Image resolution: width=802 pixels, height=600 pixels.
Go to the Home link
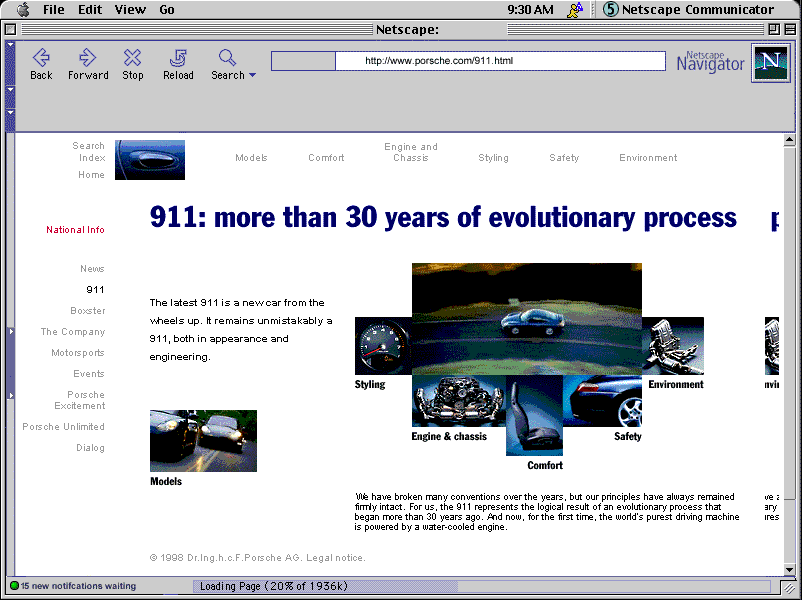92,175
